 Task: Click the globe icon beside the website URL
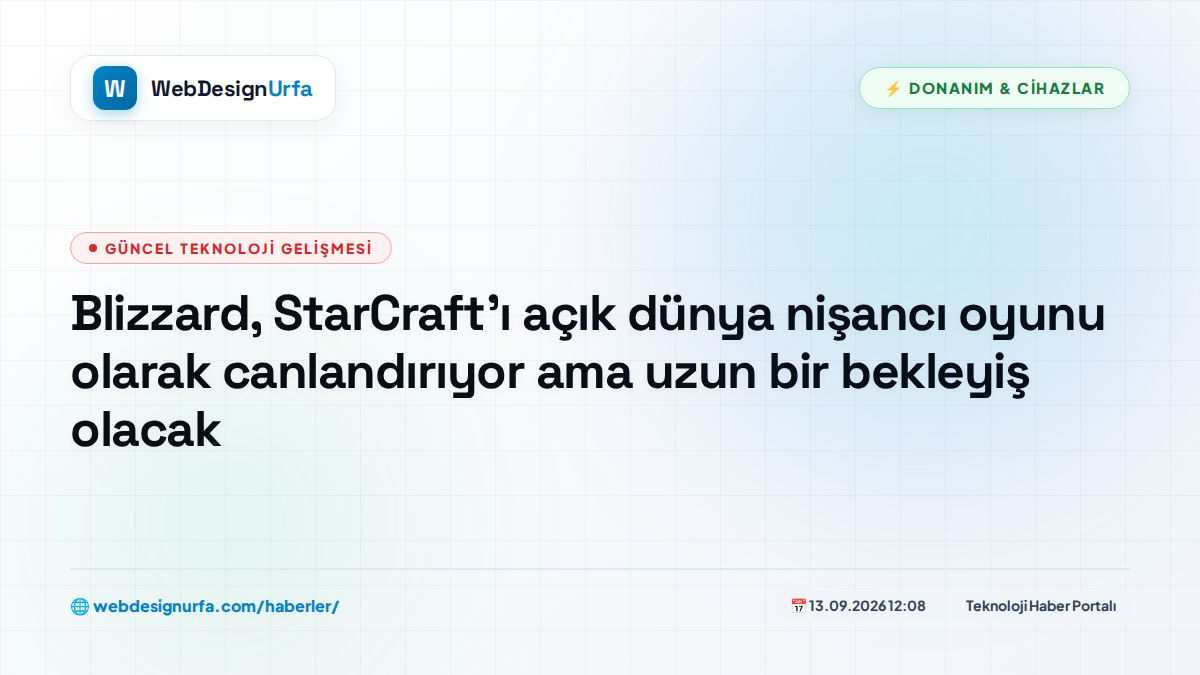[80, 606]
